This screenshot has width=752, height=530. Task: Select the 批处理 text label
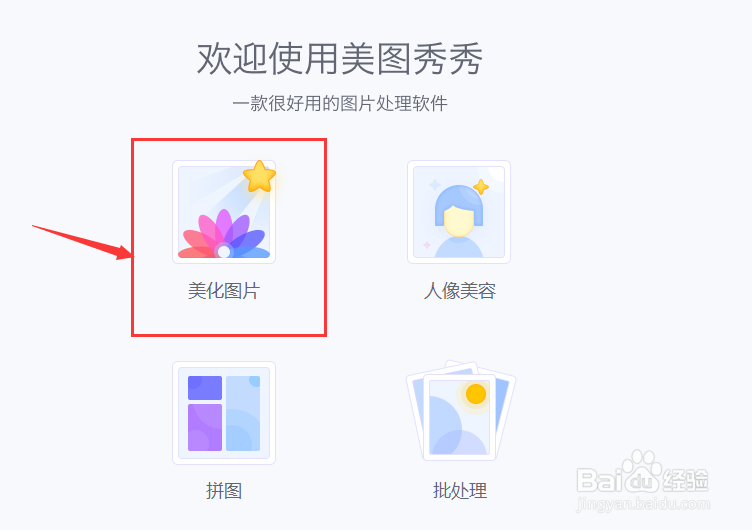coord(460,491)
